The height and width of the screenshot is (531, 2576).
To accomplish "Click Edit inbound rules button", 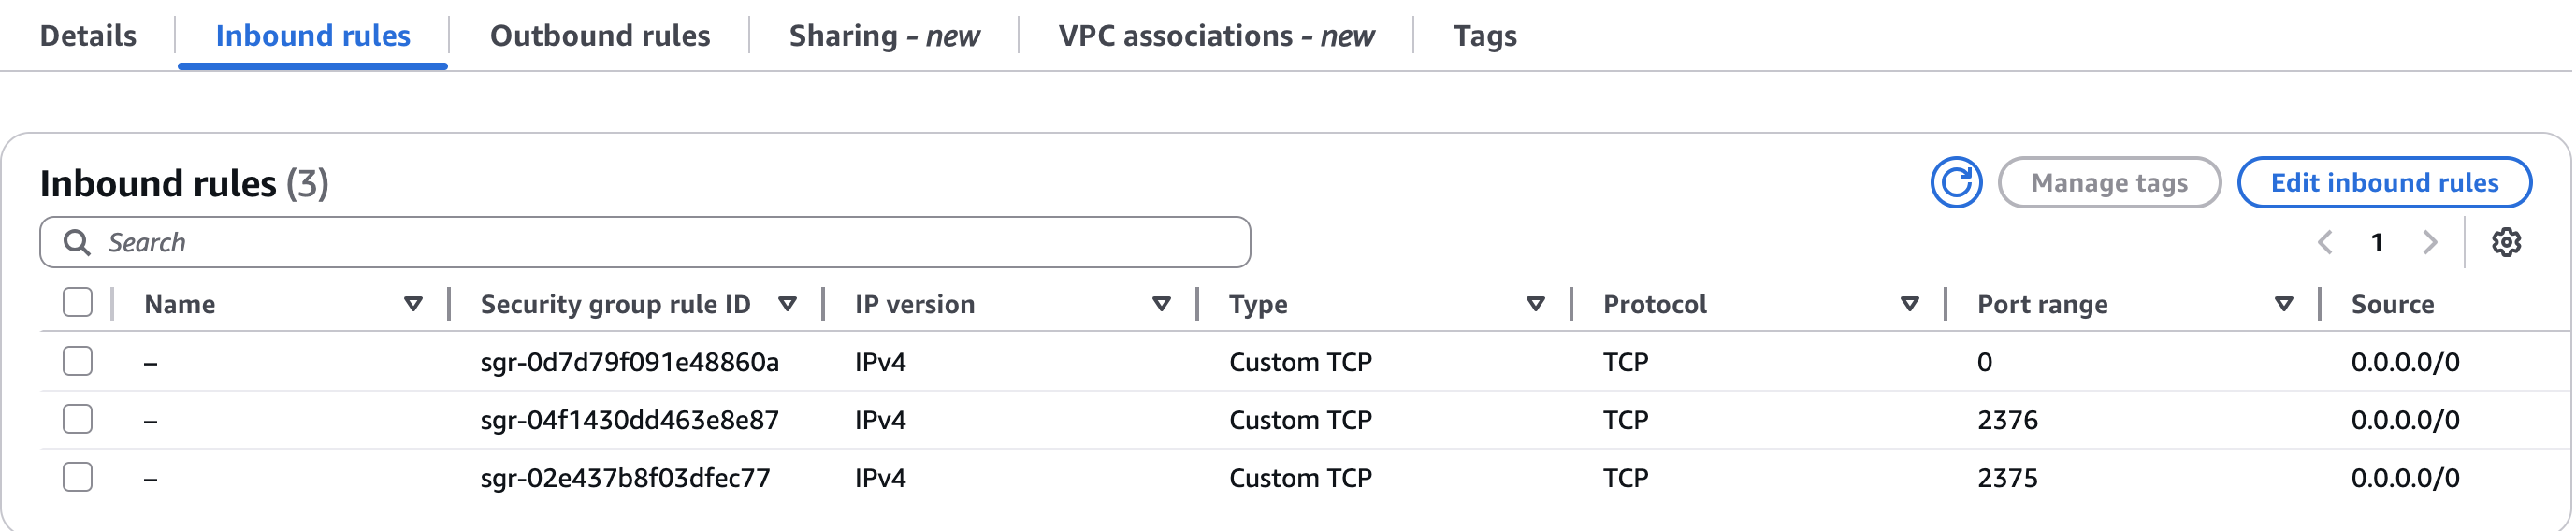I will click(2384, 183).
